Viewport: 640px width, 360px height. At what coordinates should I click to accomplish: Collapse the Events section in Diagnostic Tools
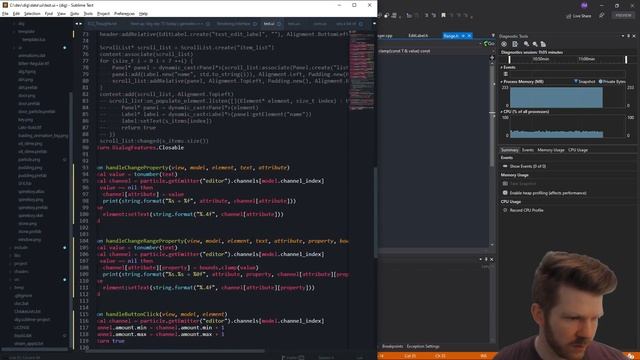tap(502, 67)
